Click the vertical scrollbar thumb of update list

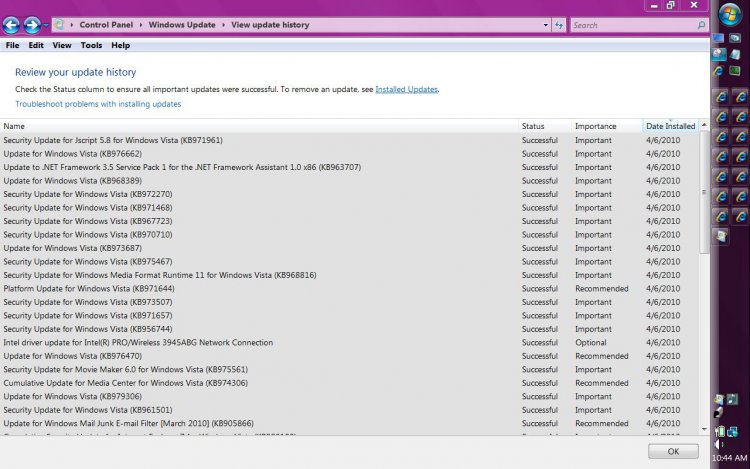704,192
